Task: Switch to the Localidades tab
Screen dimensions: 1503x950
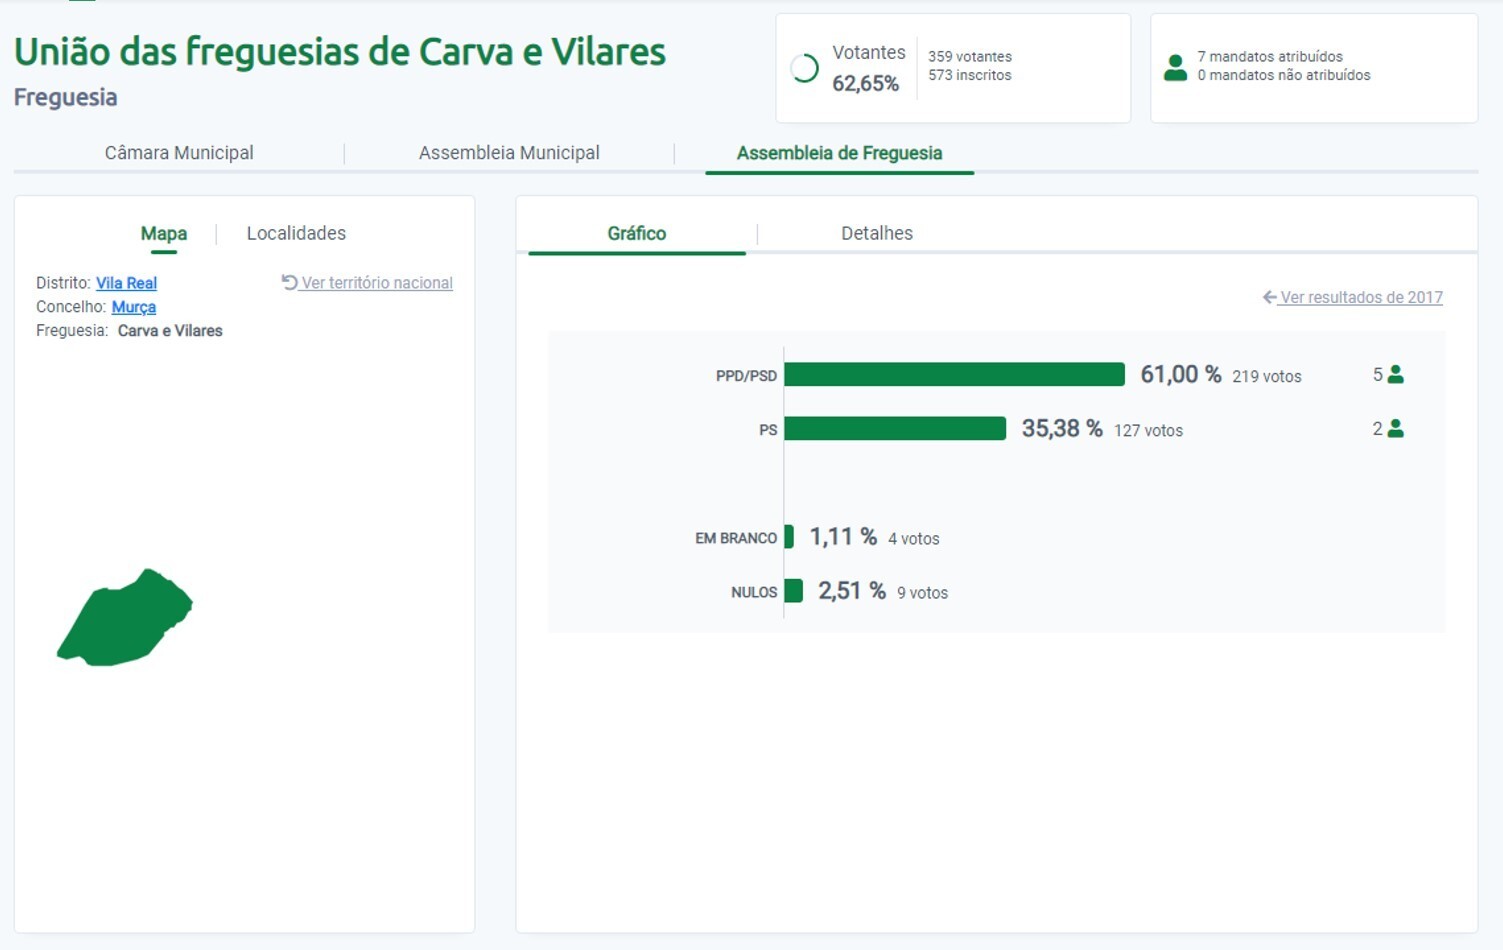Action: coord(296,233)
